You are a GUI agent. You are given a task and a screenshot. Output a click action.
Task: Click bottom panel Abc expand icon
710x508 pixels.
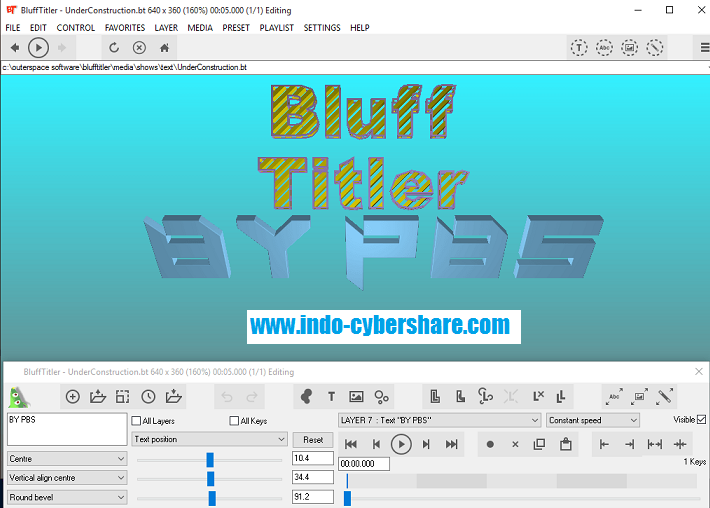point(614,396)
